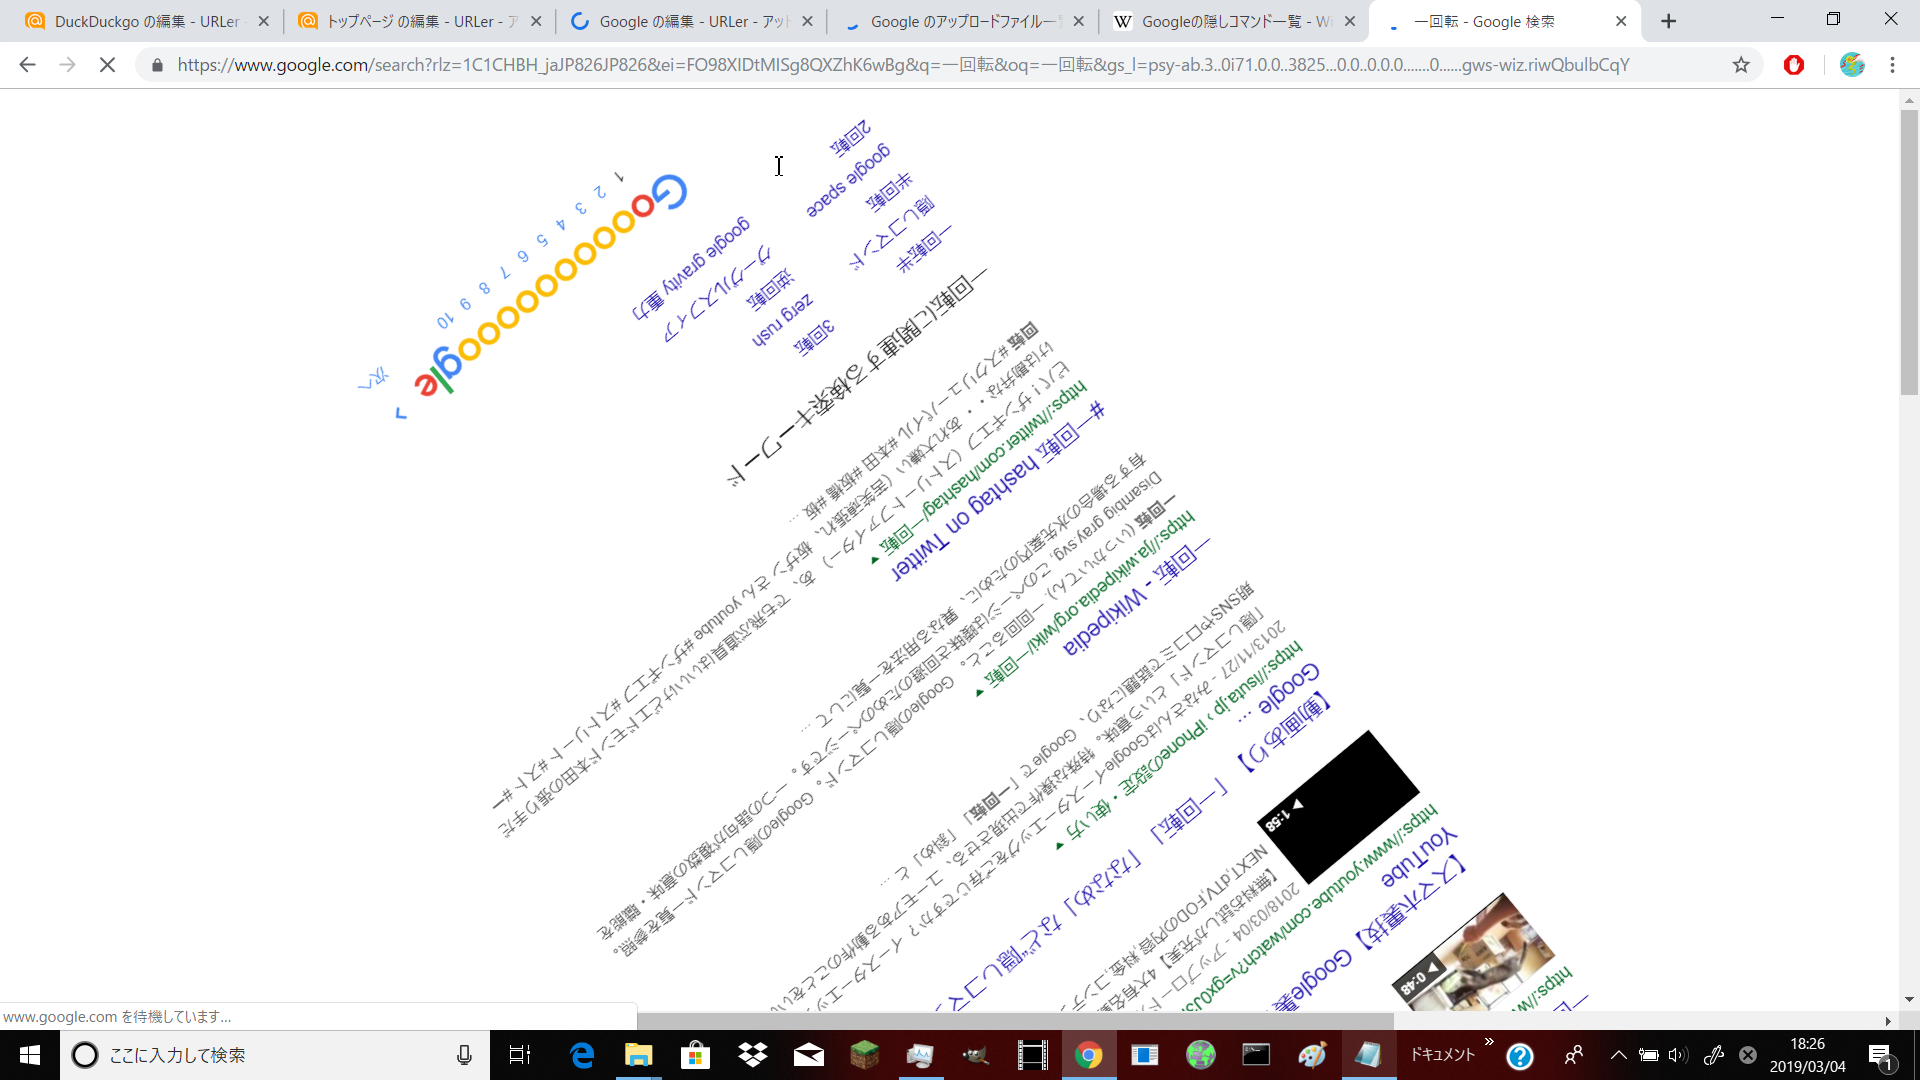Open the 'google gravity 重力' related search
The height and width of the screenshot is (1080, 1920).
coord(690,268)
